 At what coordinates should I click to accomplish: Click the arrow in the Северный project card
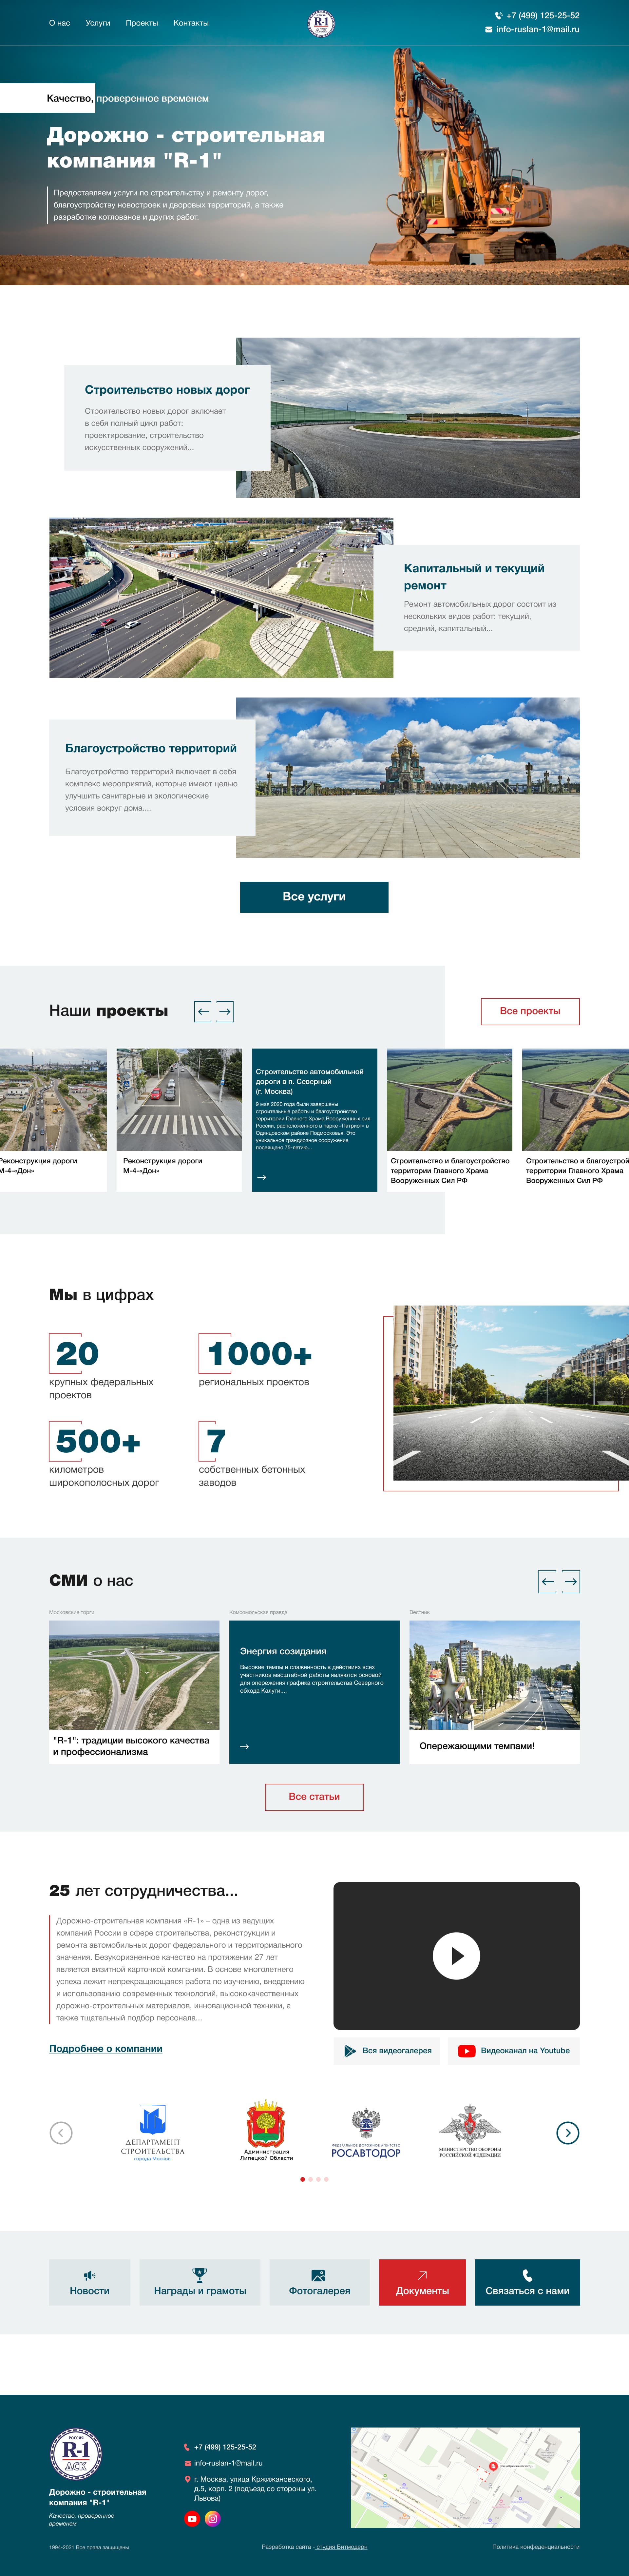tap(262, 1177)
